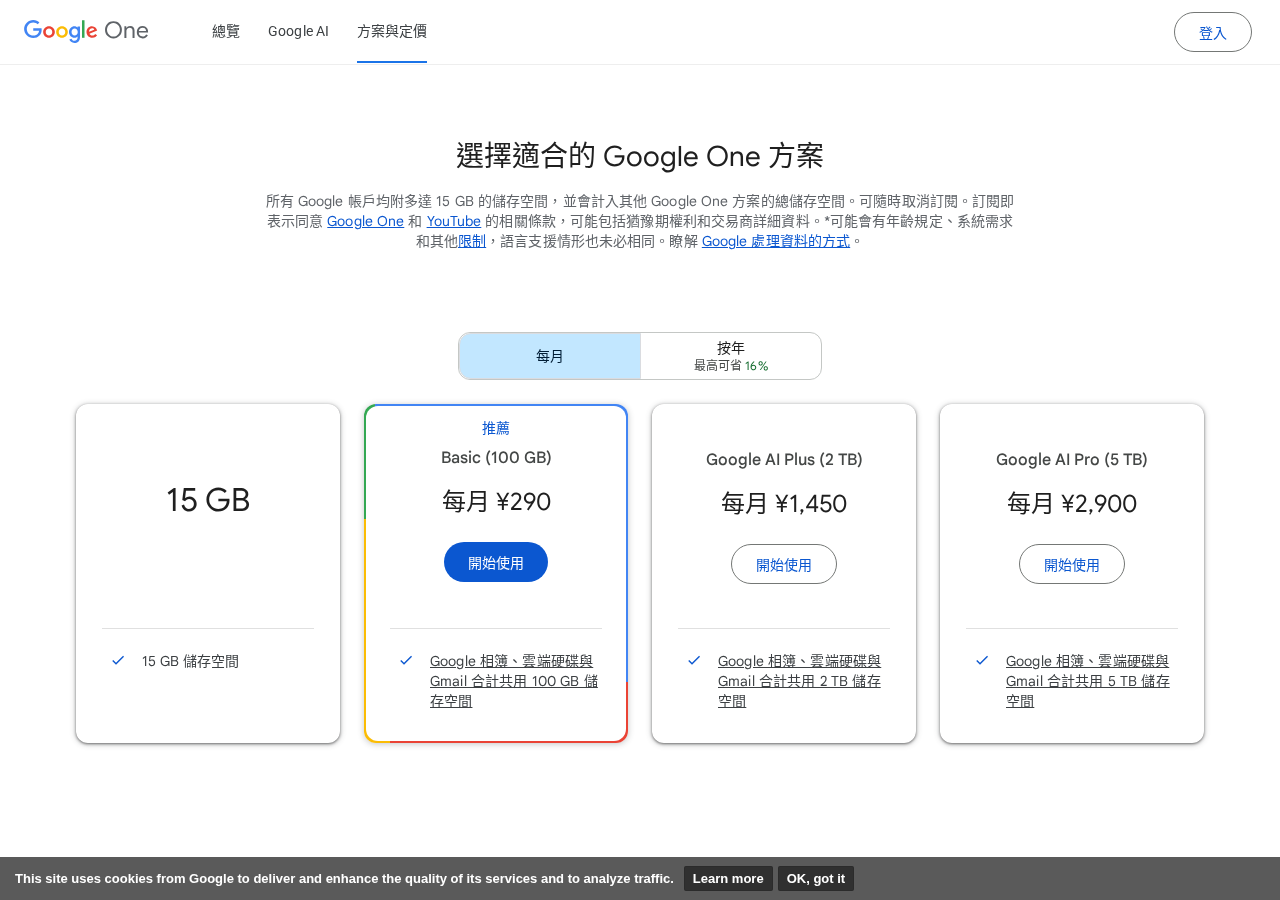Open the 總覽 navigation tab

pyautogui.click(x=226, y=31)
